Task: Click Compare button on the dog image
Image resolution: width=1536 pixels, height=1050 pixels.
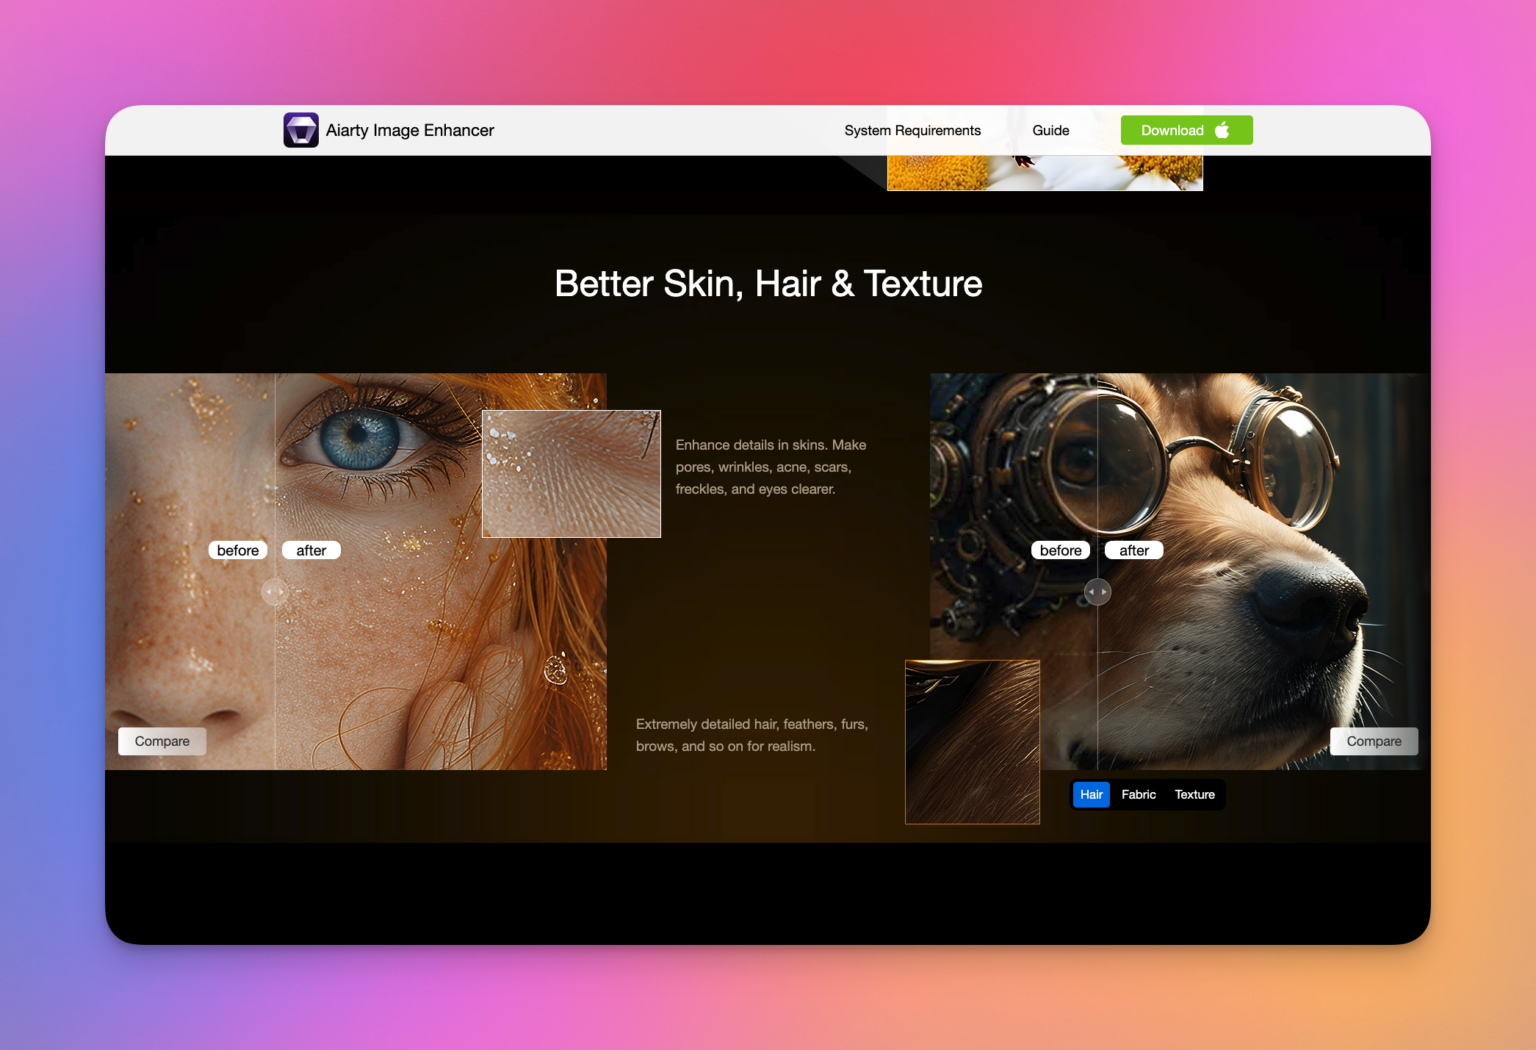Action: click(x=1374, y=741)
